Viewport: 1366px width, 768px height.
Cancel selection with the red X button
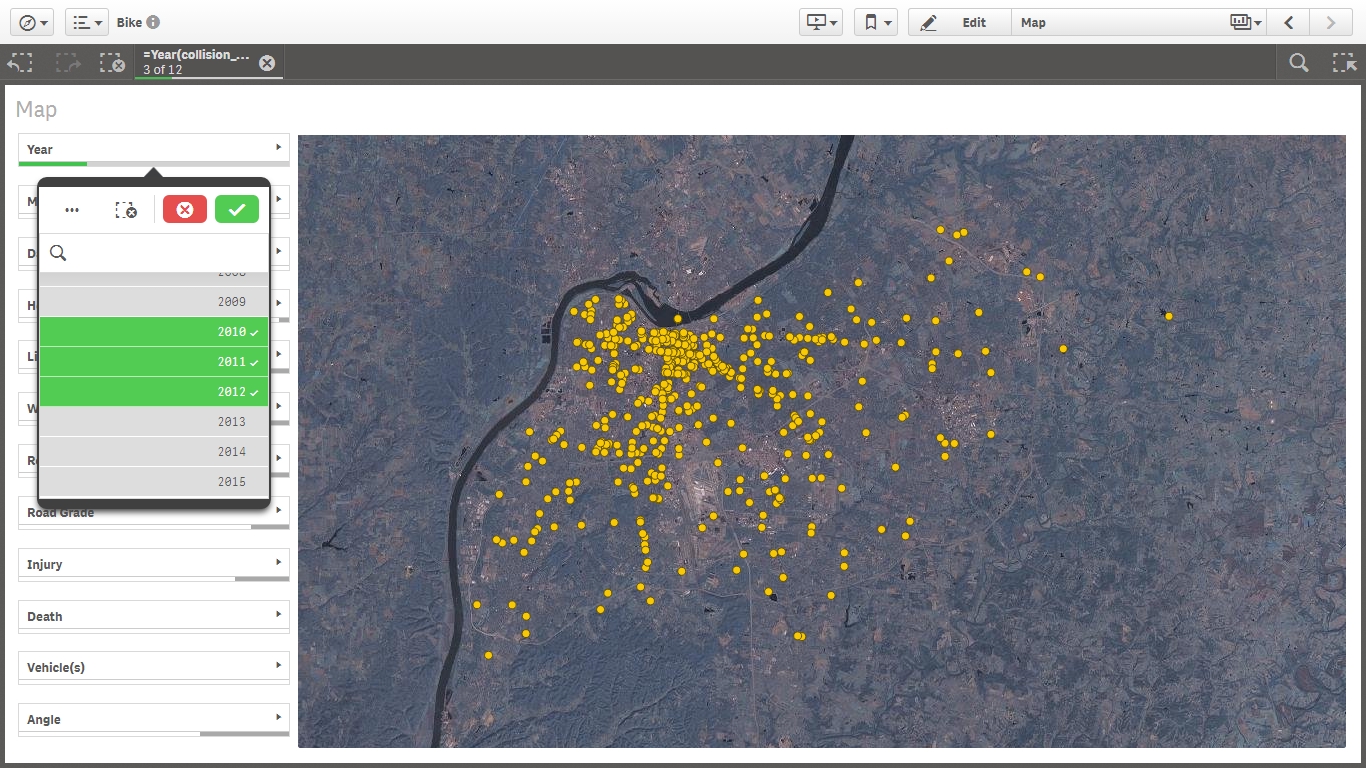(185, 209)
